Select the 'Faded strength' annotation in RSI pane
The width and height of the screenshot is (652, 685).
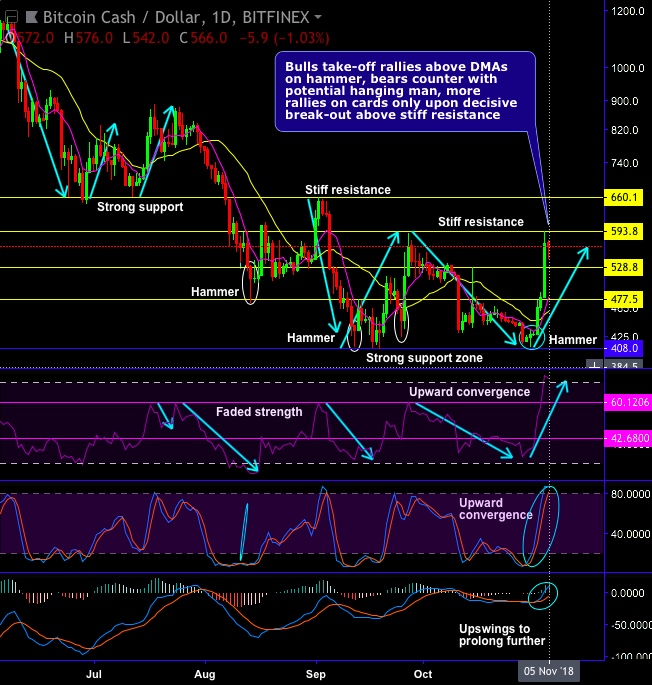point(259,412)
